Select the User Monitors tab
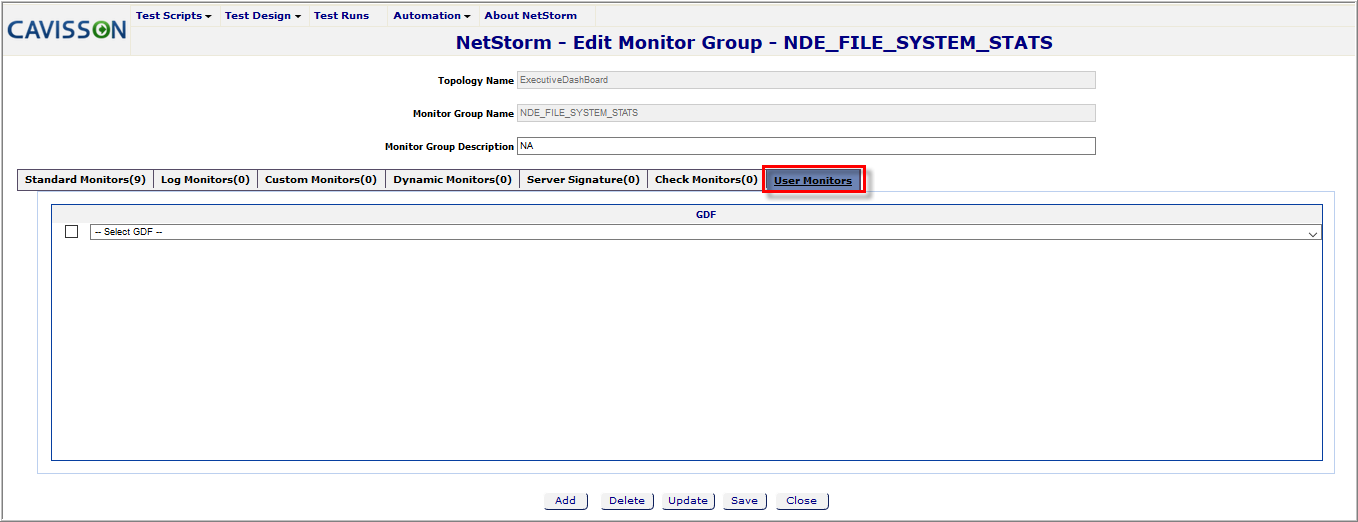 [813, 180]
